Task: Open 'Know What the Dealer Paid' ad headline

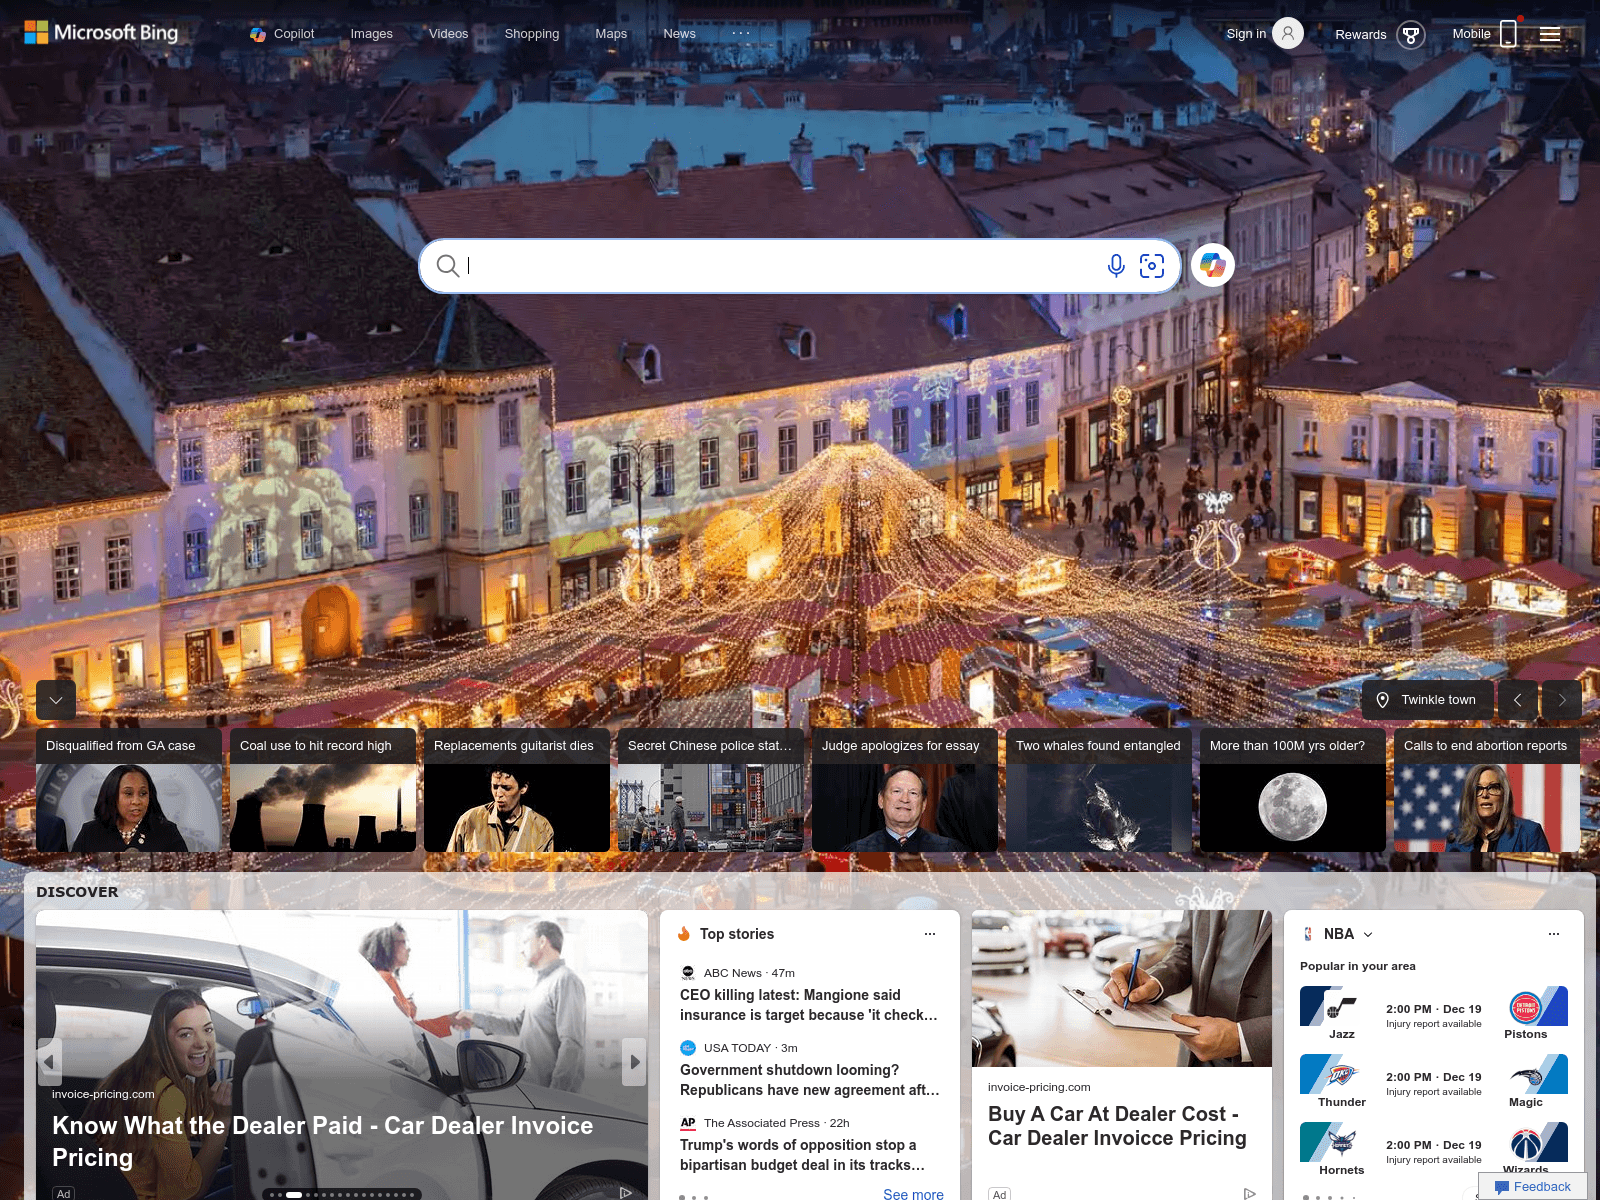Action: (x=322, y=1141)
